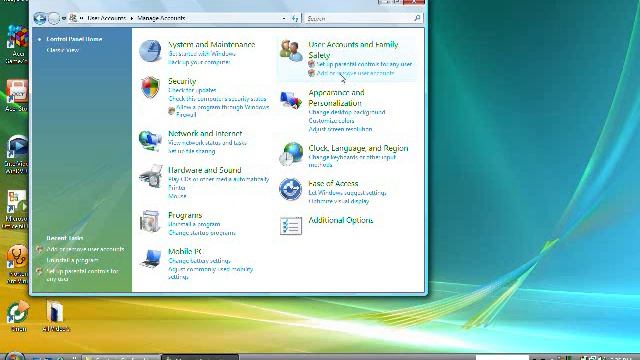Click the Mobile PC laptop icon
640x360 pixels.
tap(150, 258)
